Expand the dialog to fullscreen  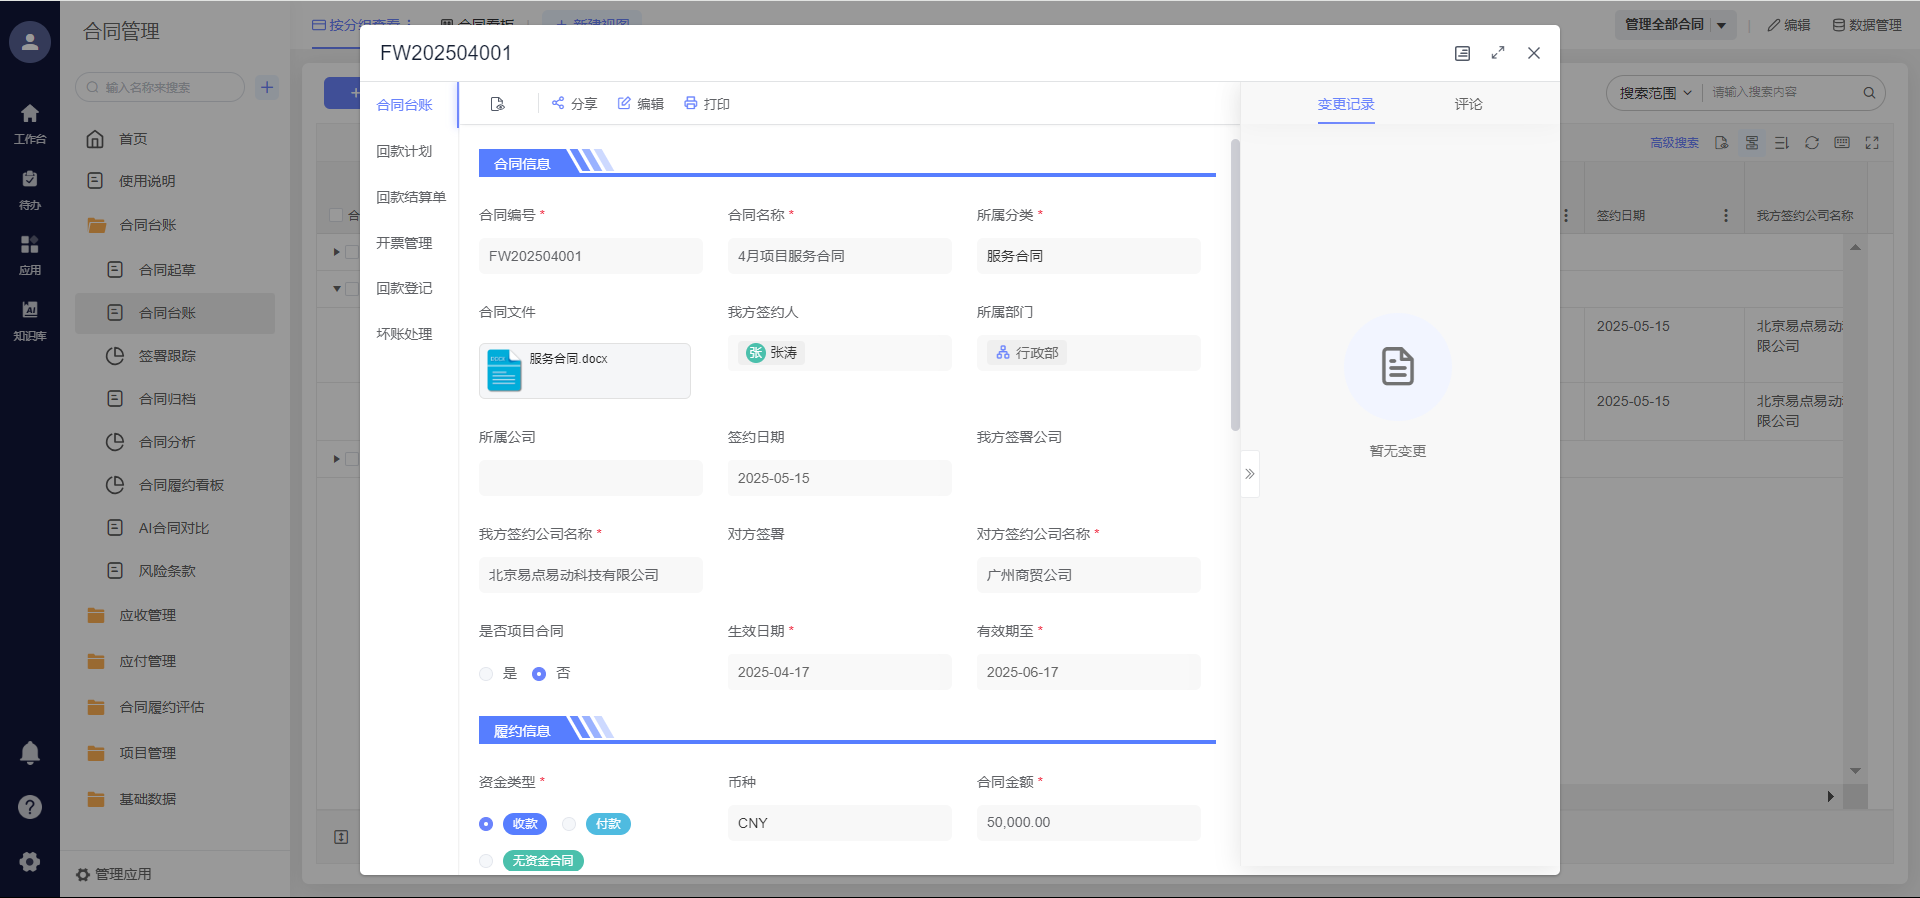[x=1497, y=53]
